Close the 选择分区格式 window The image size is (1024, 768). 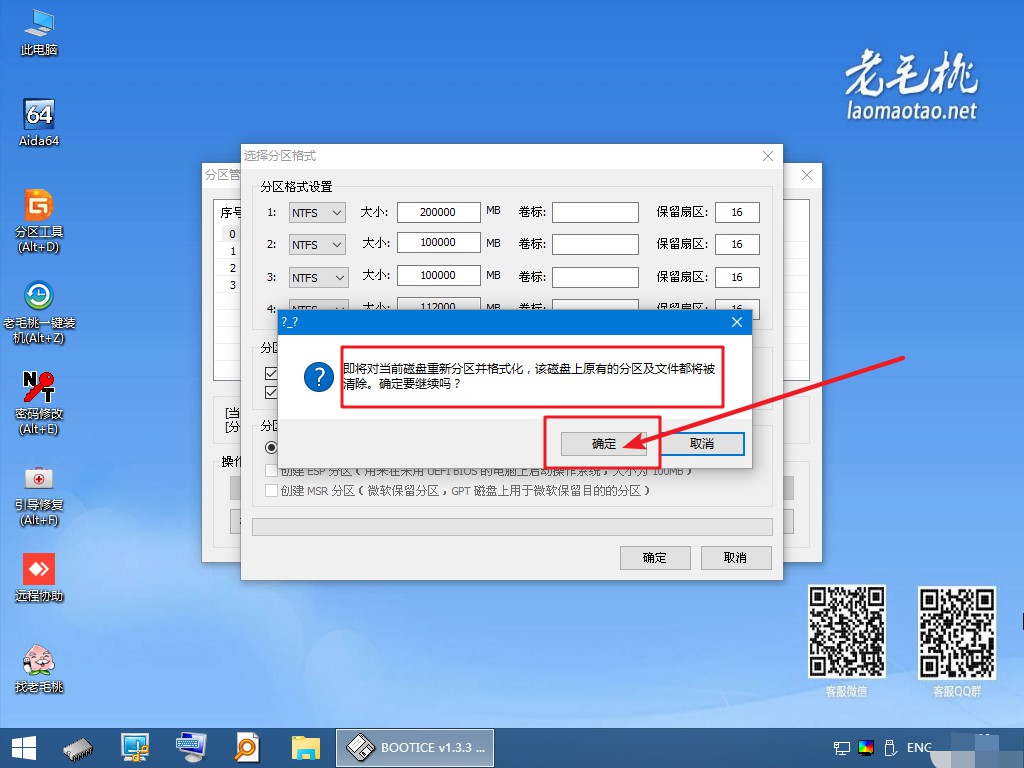[x=768, y=156]
